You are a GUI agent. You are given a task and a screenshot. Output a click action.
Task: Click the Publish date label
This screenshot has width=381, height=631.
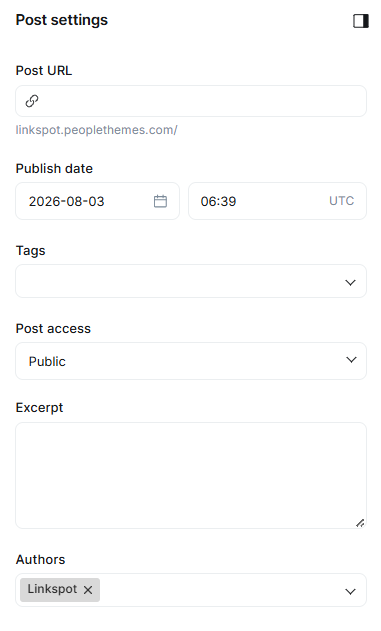(x=54, y=169)
